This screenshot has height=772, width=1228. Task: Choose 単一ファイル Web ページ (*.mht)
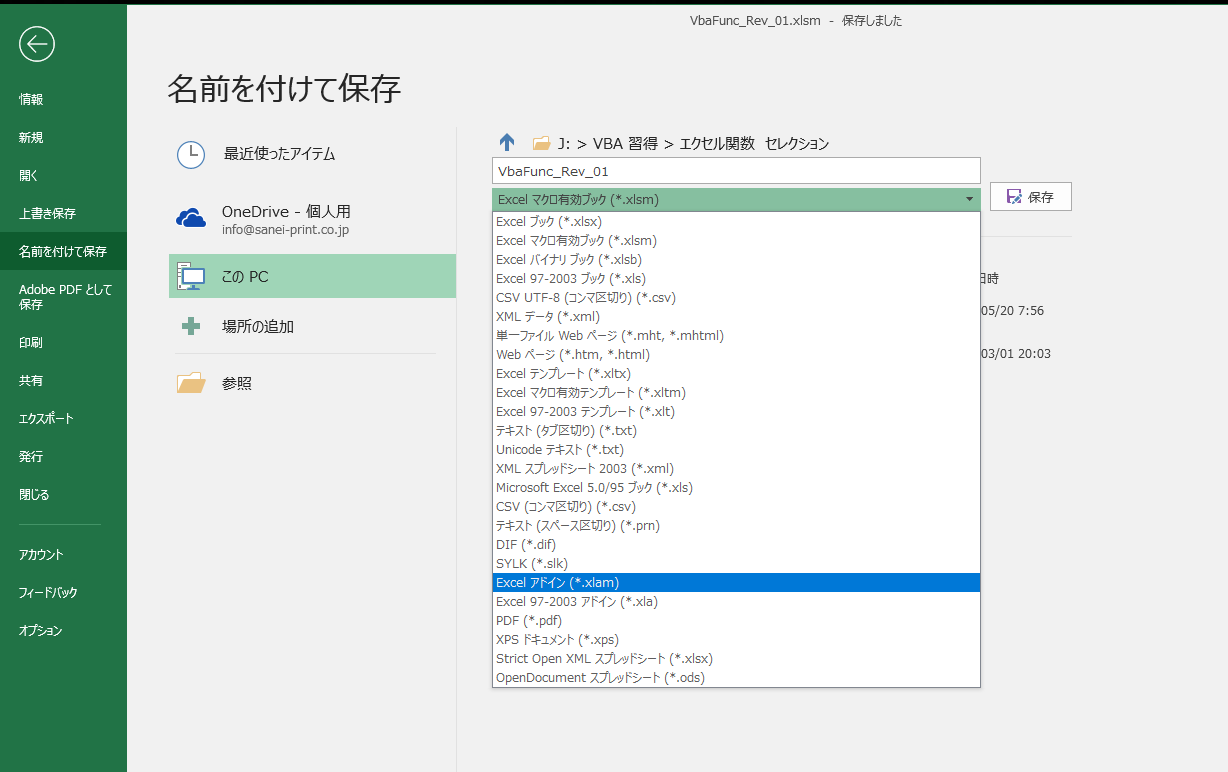(x=736, y=335)
